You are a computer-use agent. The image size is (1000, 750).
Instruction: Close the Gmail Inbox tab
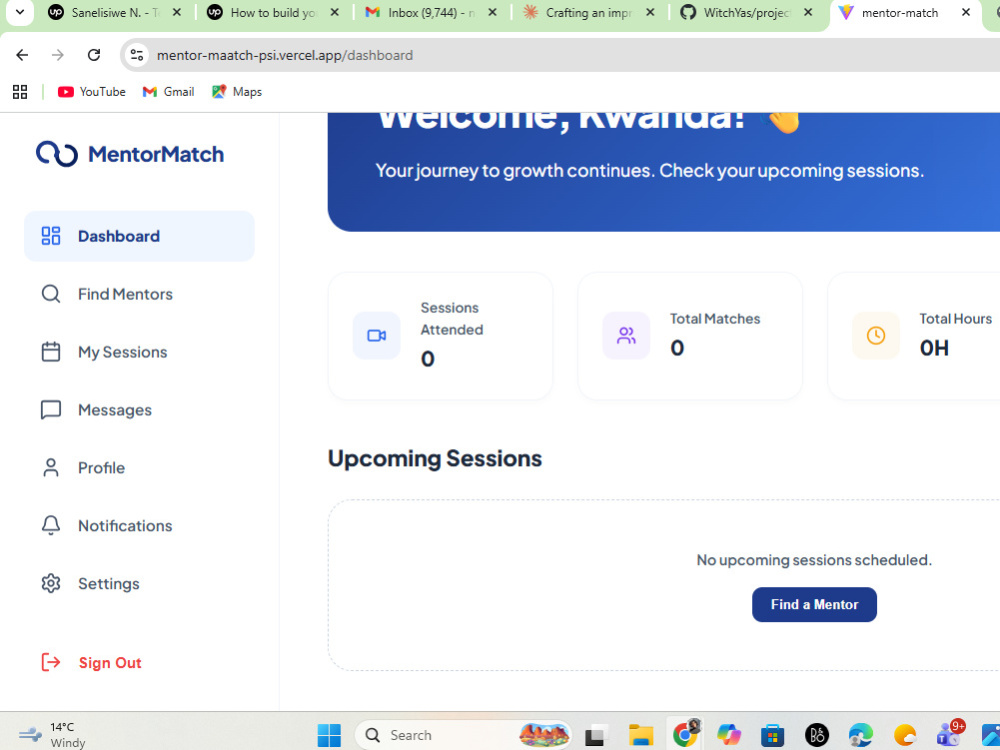(492, 12)
